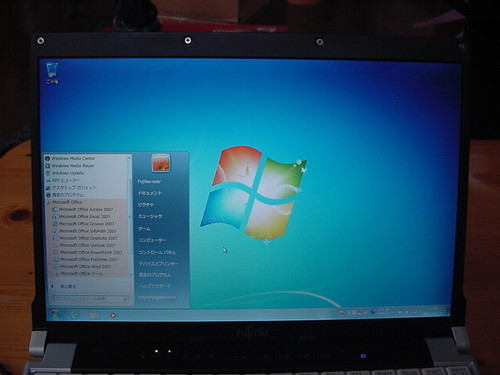This screenshot has width=500, height=375.
Task: Collapse the Microsoft Office folder
Action: 64,202
